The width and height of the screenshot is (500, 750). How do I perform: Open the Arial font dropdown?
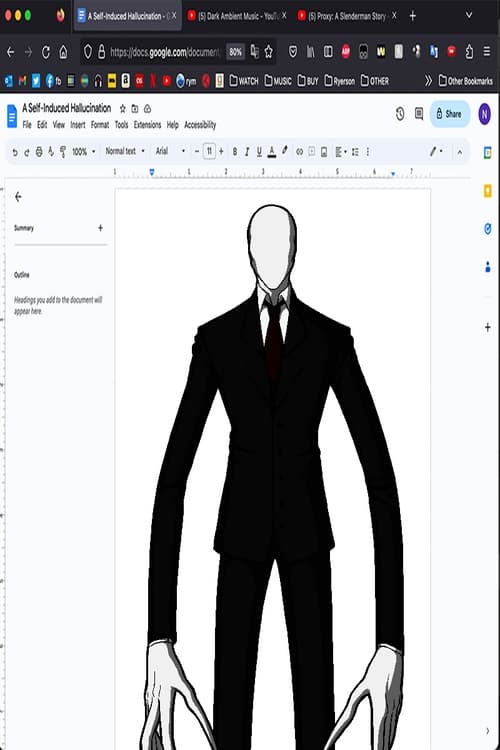(x=170, y=151)
